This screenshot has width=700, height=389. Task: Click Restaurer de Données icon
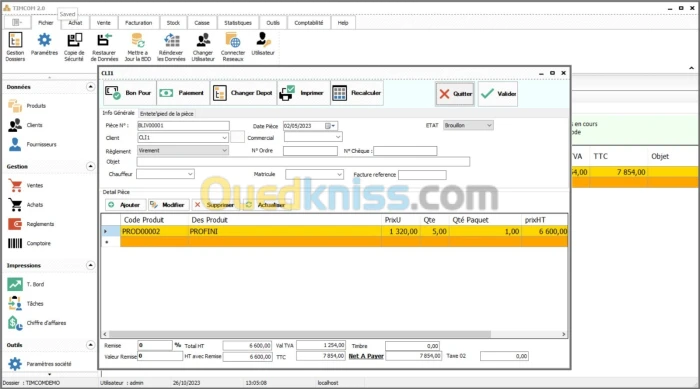click(x=104, y=46)
